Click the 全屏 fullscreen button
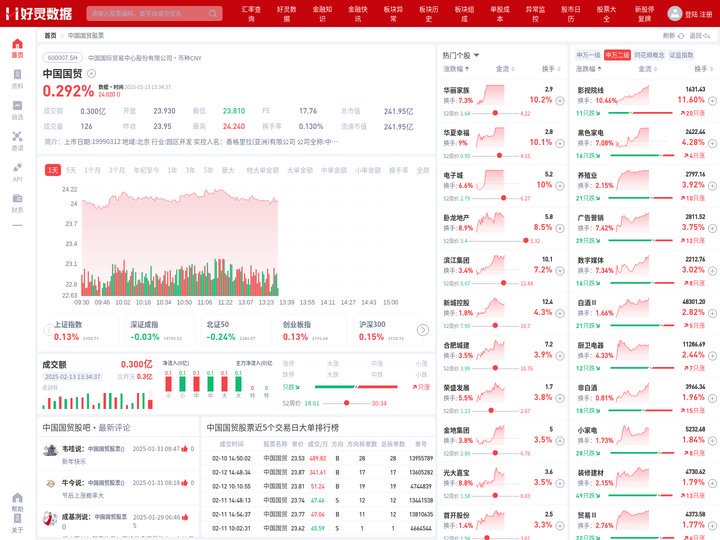Viewport: 720px width, 540px height. point(422,170)
